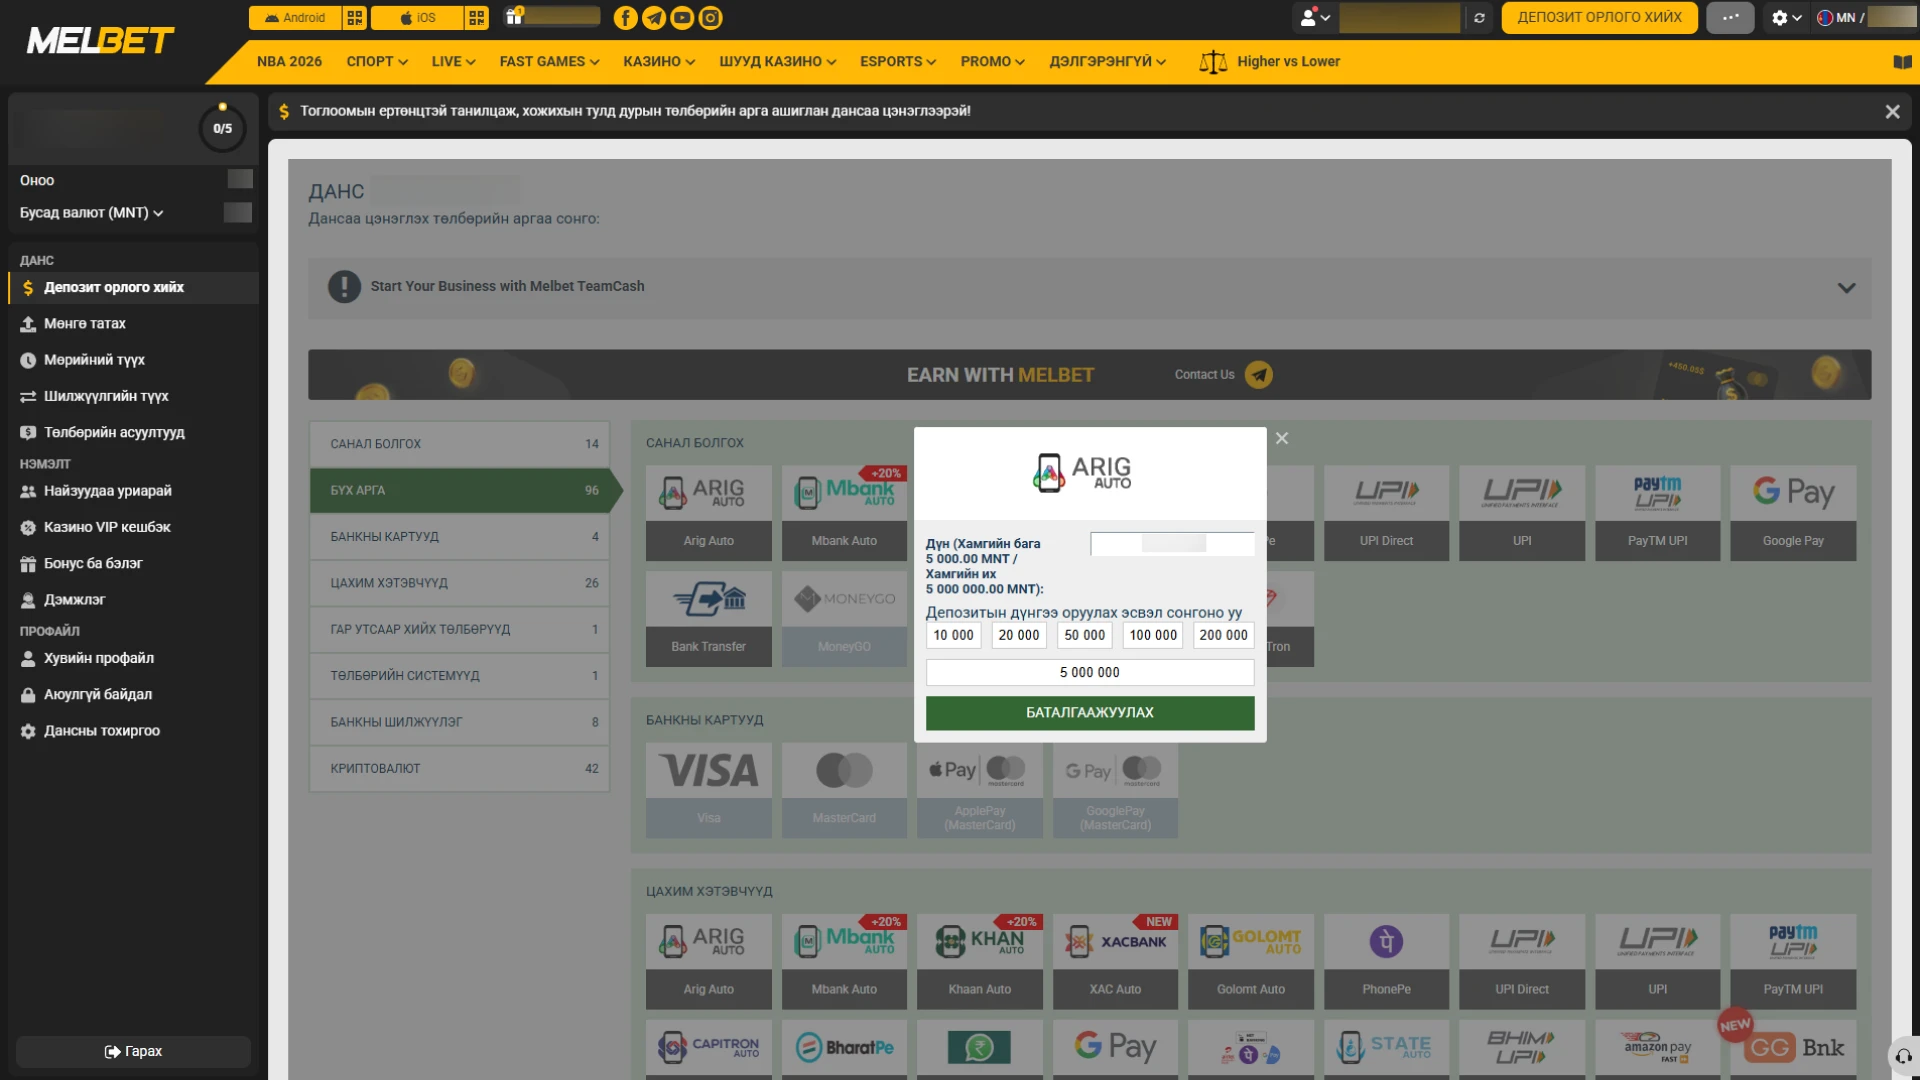This screenshot has height=1080, width=1920.
Task: Open Мөрийний түүх in sidebar
Action: click(133, 360)
